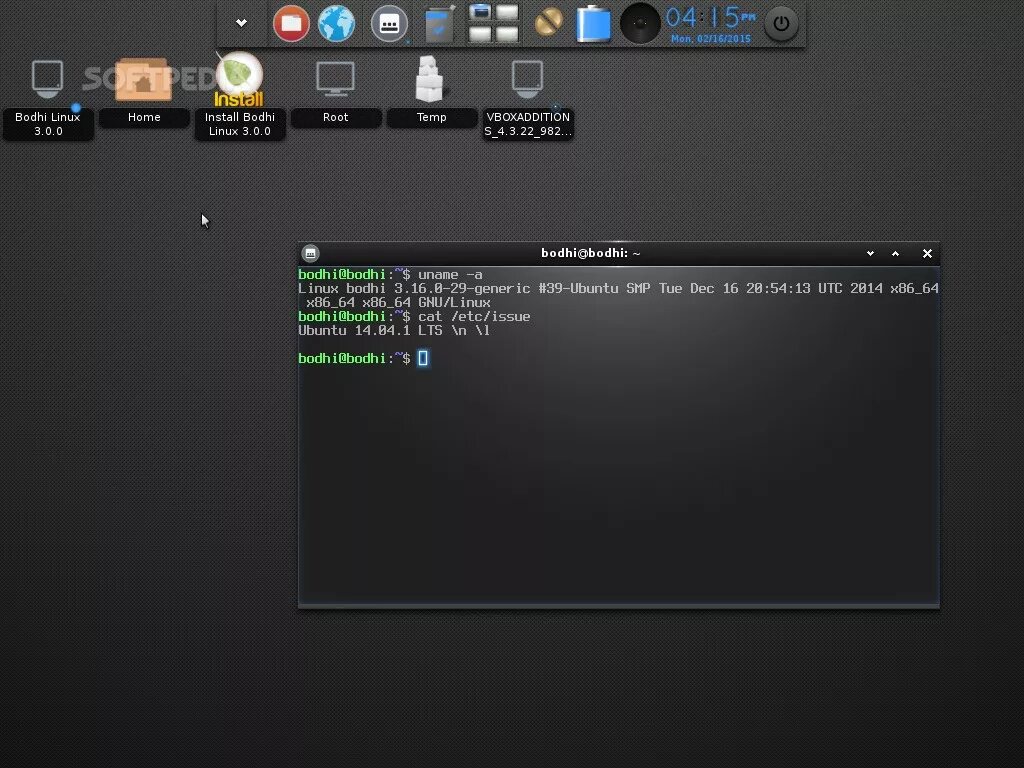
Task: Close the bodhi@bodhi terminal window
Action: pyautogui.click(x=927, y=253)
